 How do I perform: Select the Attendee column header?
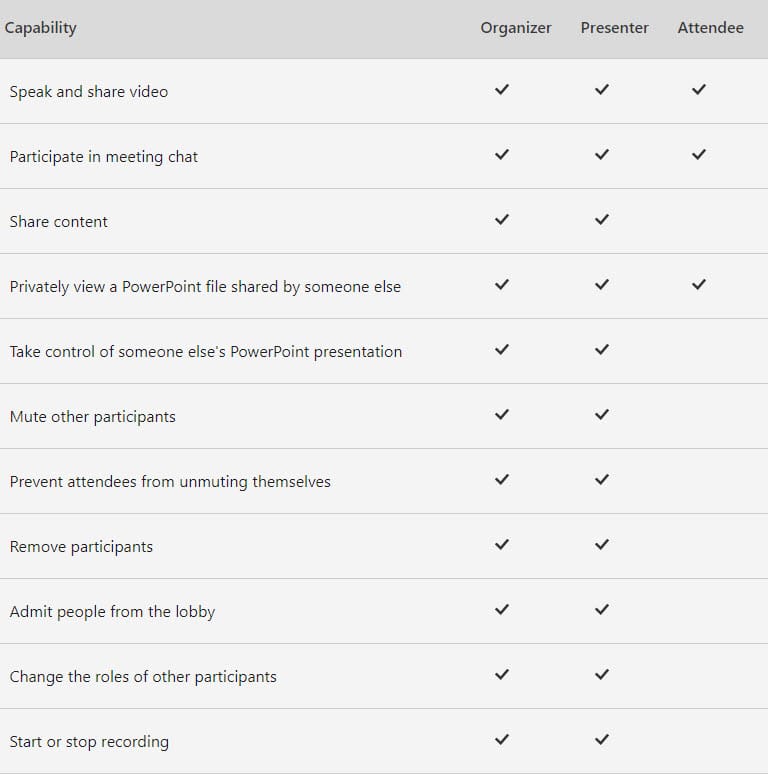(x=710, y=28)
